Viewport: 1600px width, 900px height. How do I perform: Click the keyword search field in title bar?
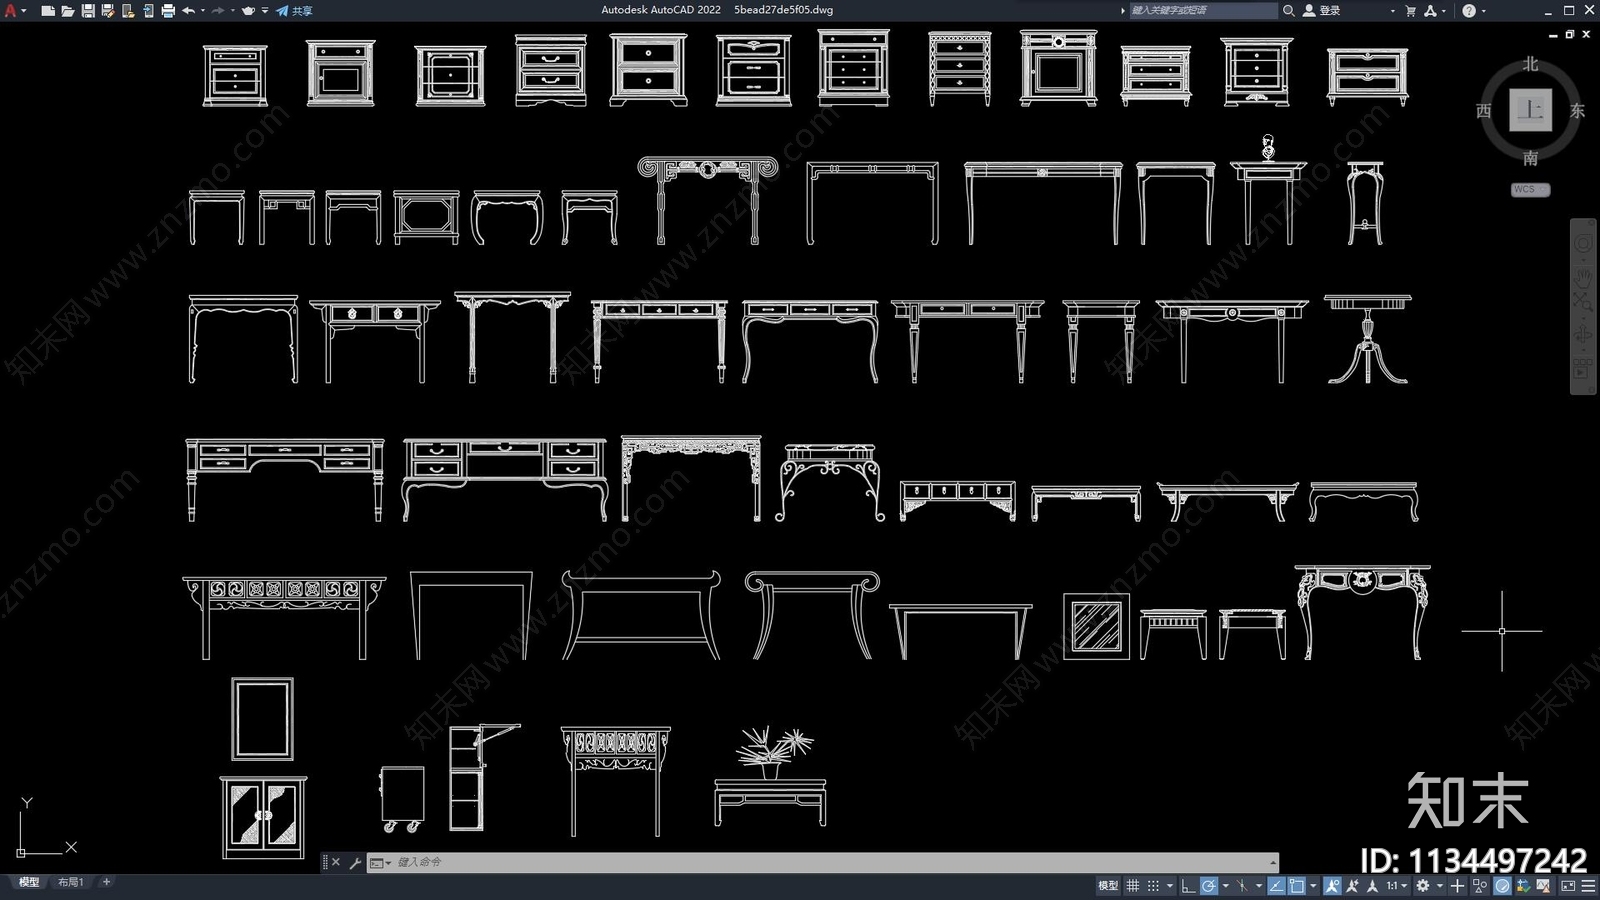coord(1203,10)
